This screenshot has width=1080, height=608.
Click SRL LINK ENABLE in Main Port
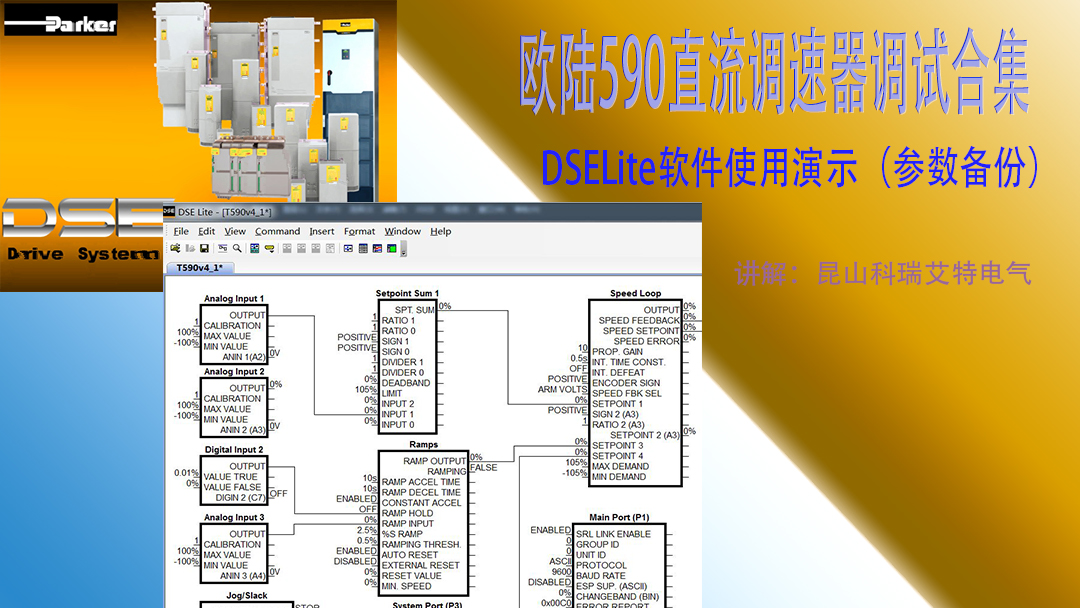pyautogui.click(x=613, y=534)
